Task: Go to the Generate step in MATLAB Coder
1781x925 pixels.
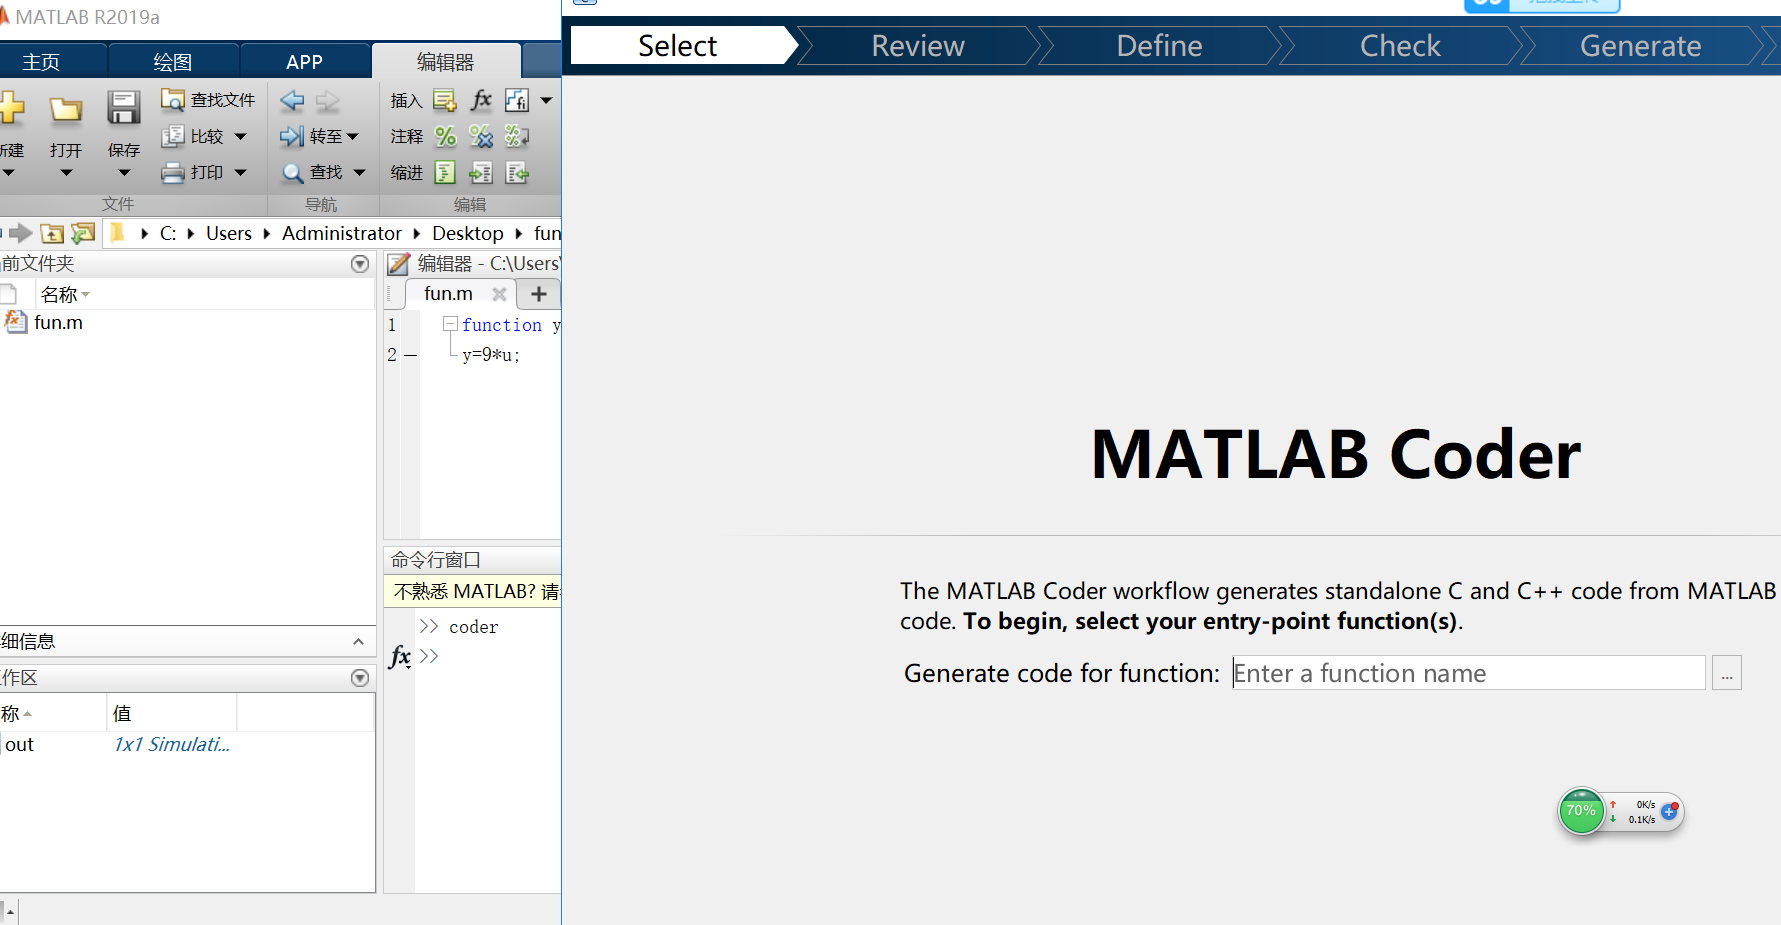Action: pyautogui.click(x=1640, y=46)
